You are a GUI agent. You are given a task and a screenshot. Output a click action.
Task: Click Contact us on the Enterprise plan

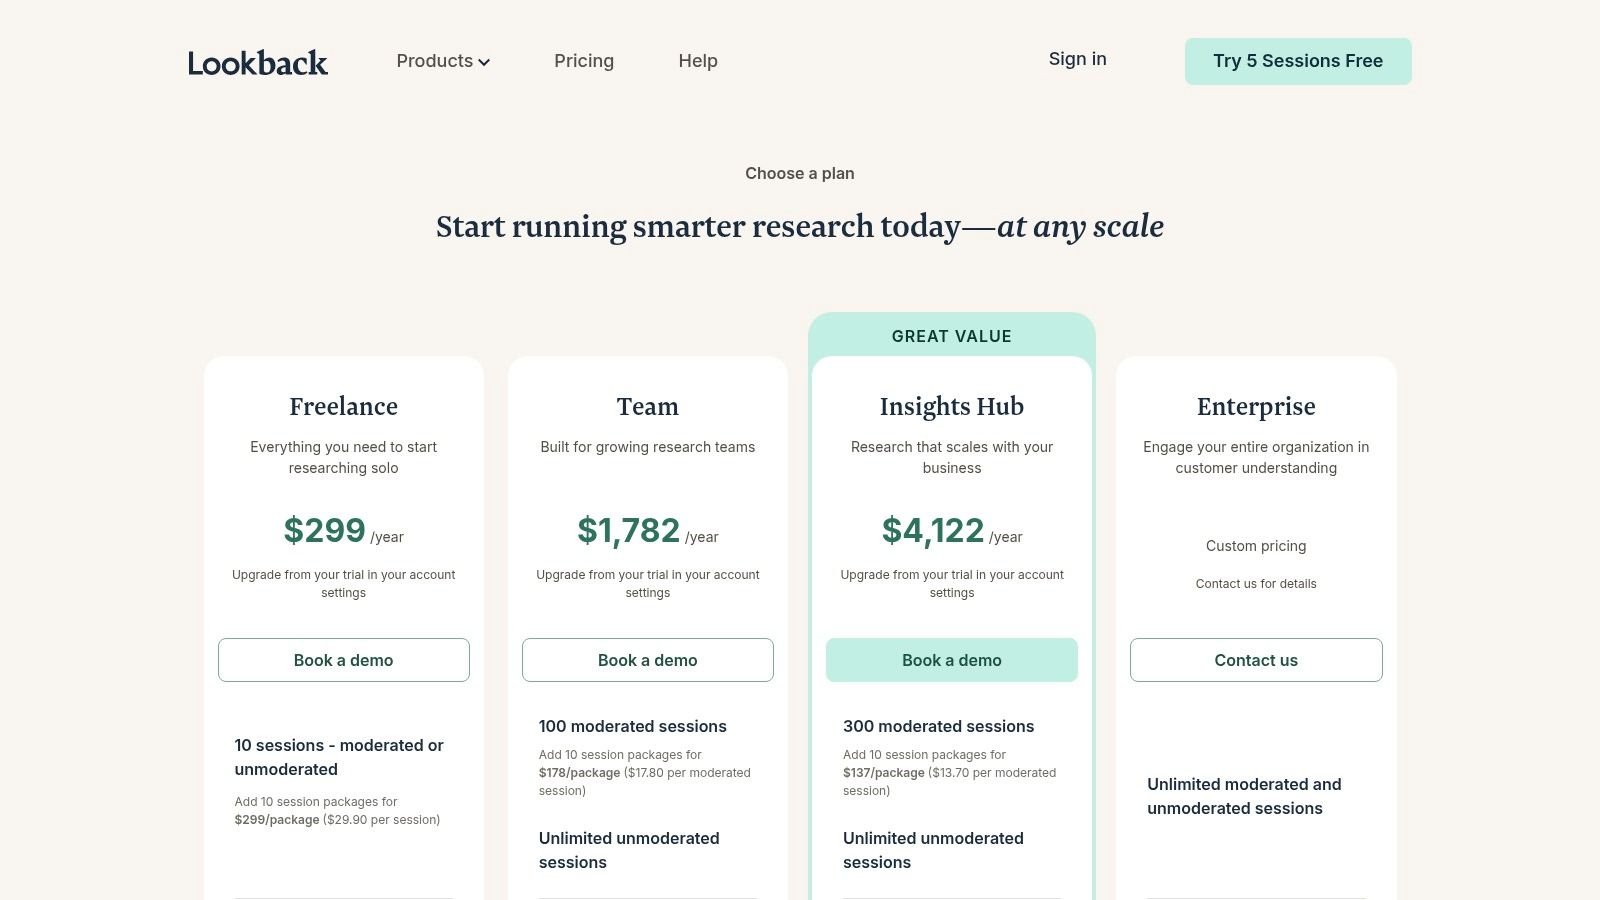coord(1255,660)
